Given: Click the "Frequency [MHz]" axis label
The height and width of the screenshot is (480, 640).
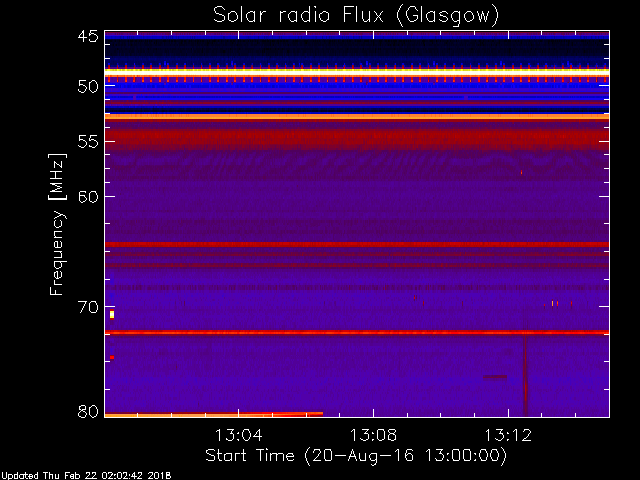Looking at the screenshot, I should coord(57,224).
